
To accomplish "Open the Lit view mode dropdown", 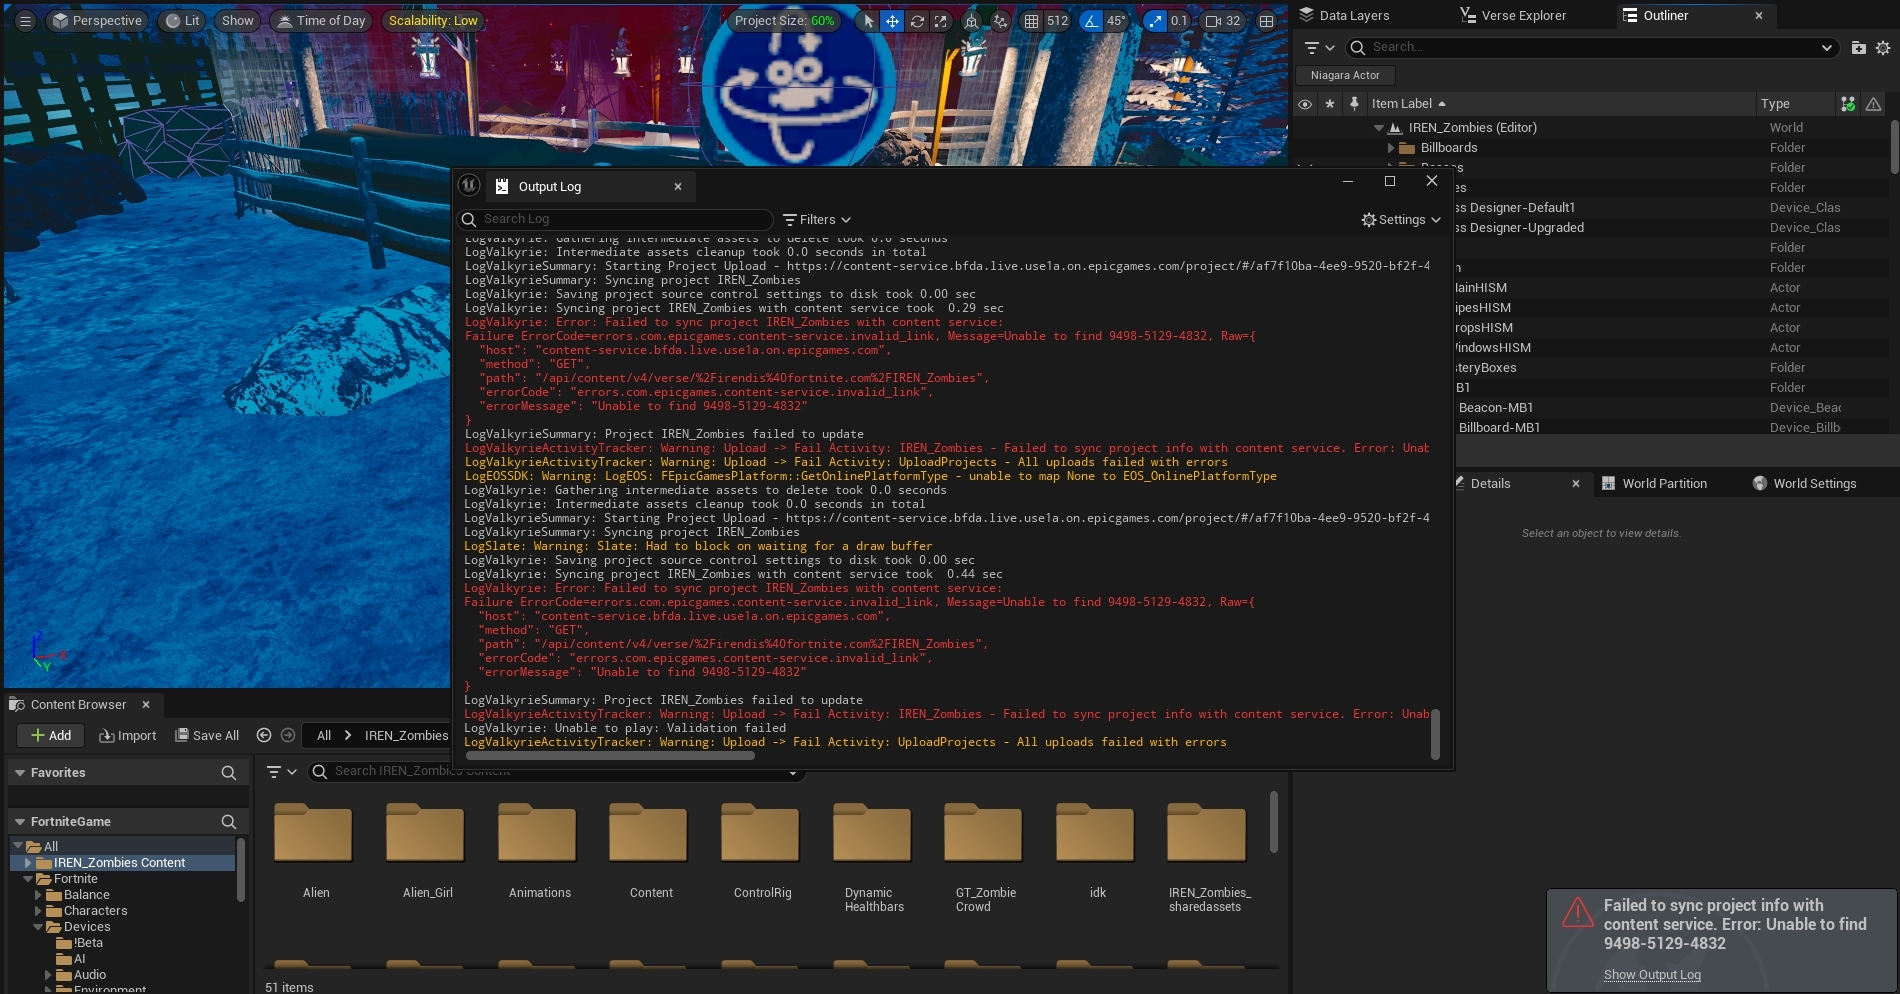I will click(183, 21).
